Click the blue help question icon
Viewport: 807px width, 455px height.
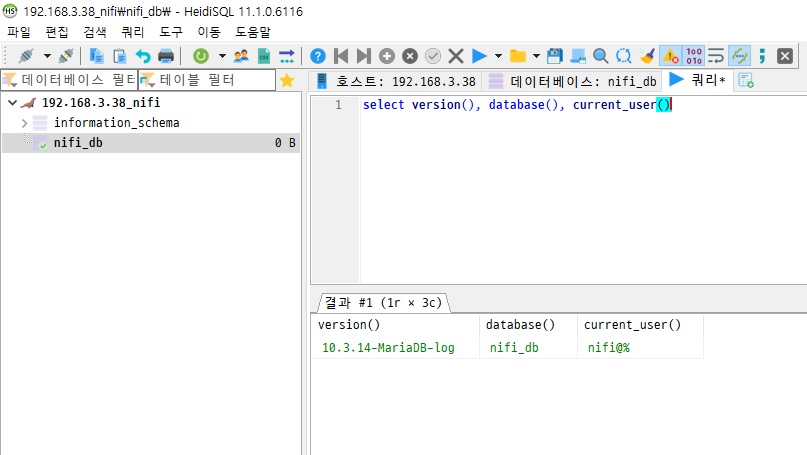coord(318,56)
